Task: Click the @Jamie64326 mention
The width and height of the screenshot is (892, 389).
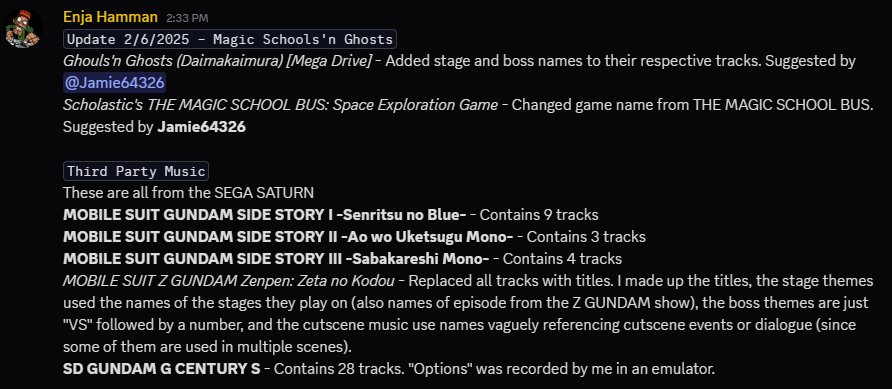Action: [x=114, y=83]
